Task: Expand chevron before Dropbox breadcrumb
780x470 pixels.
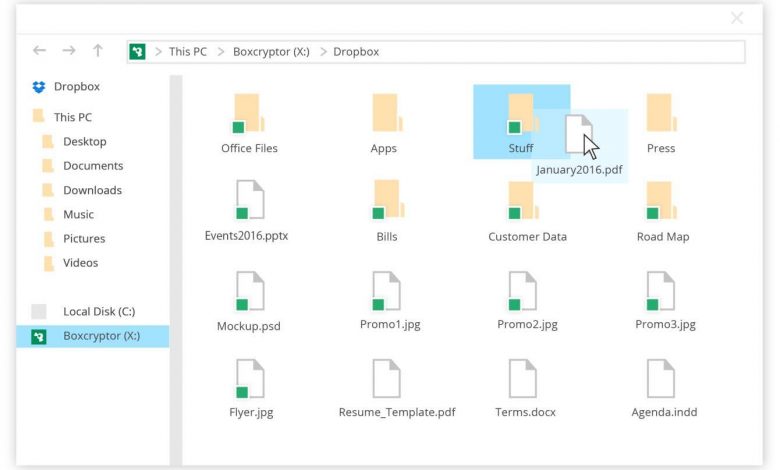Action: [x=323, y=52]
